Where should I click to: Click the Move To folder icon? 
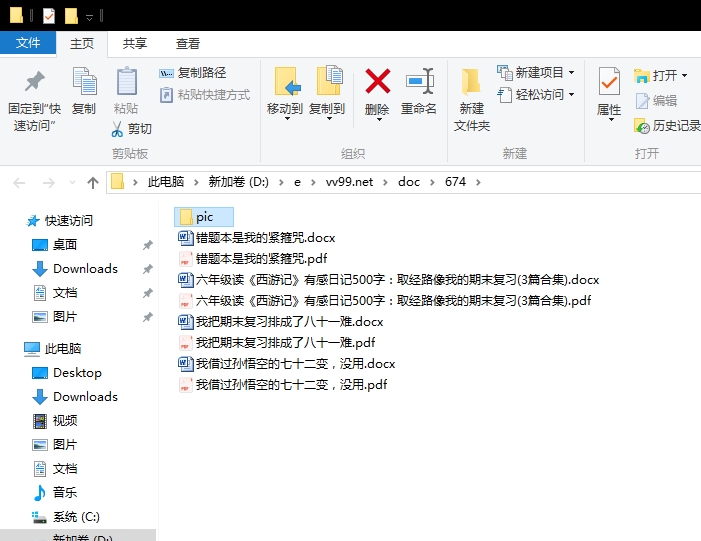286,81
